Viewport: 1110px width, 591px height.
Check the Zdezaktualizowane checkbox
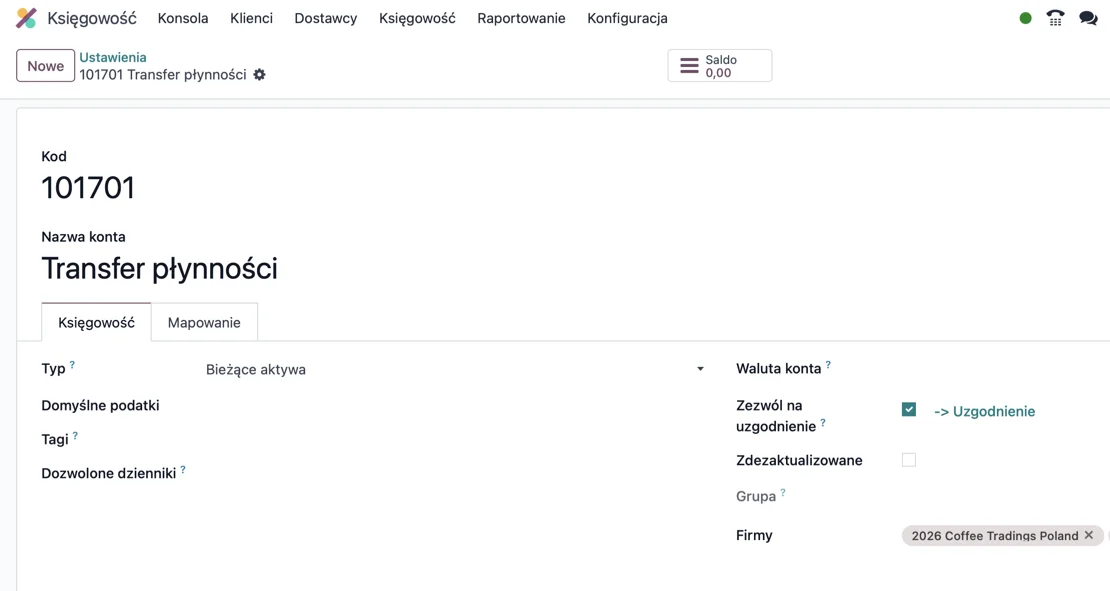point(909,460)
